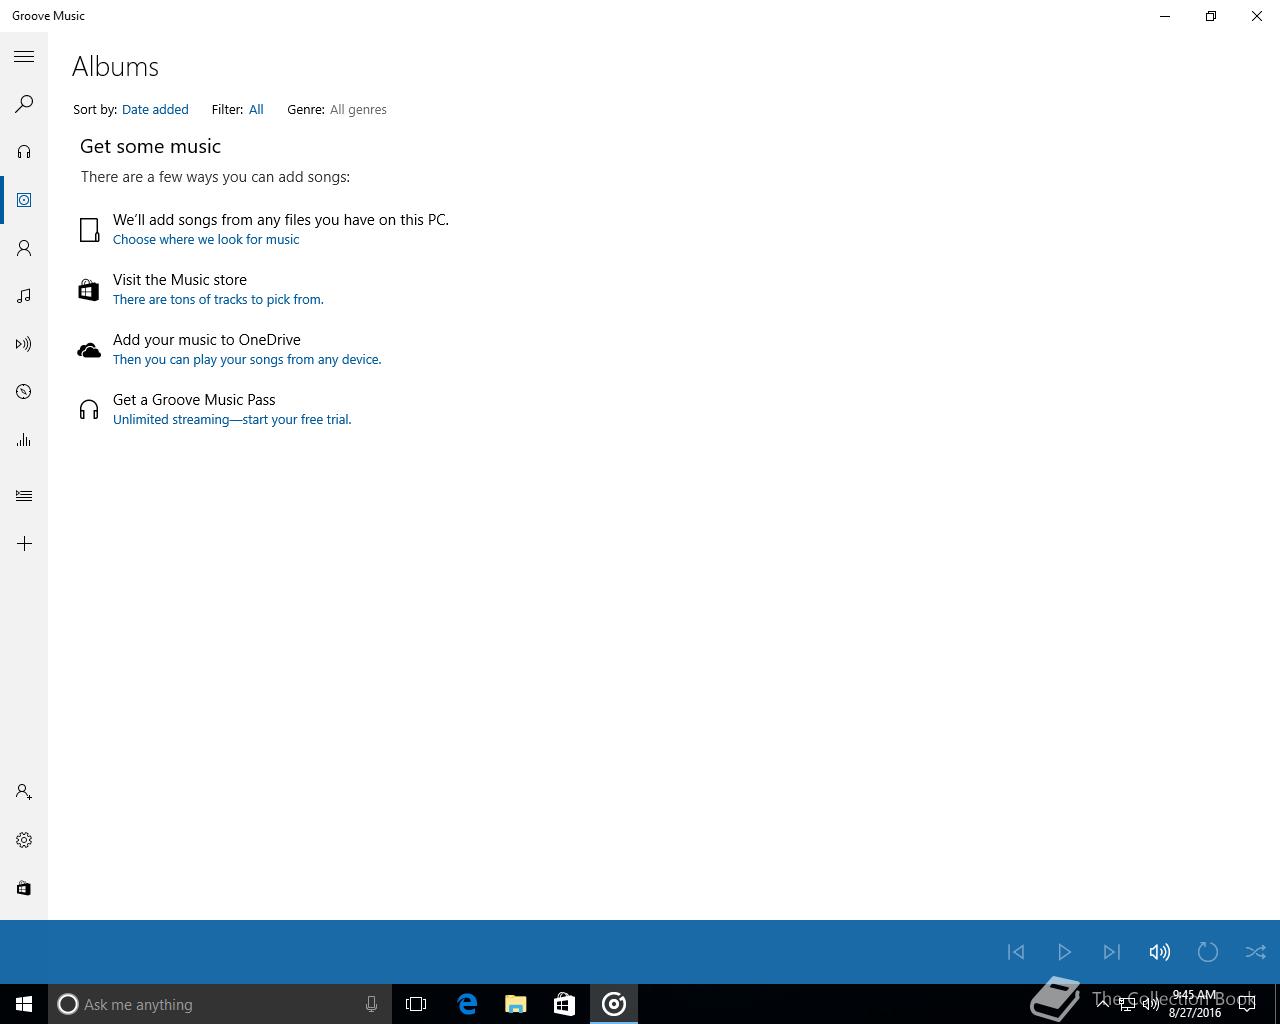
Task: Select the Albums icon in sidebar
Action: pyautogui.click(x=24, y=200)
